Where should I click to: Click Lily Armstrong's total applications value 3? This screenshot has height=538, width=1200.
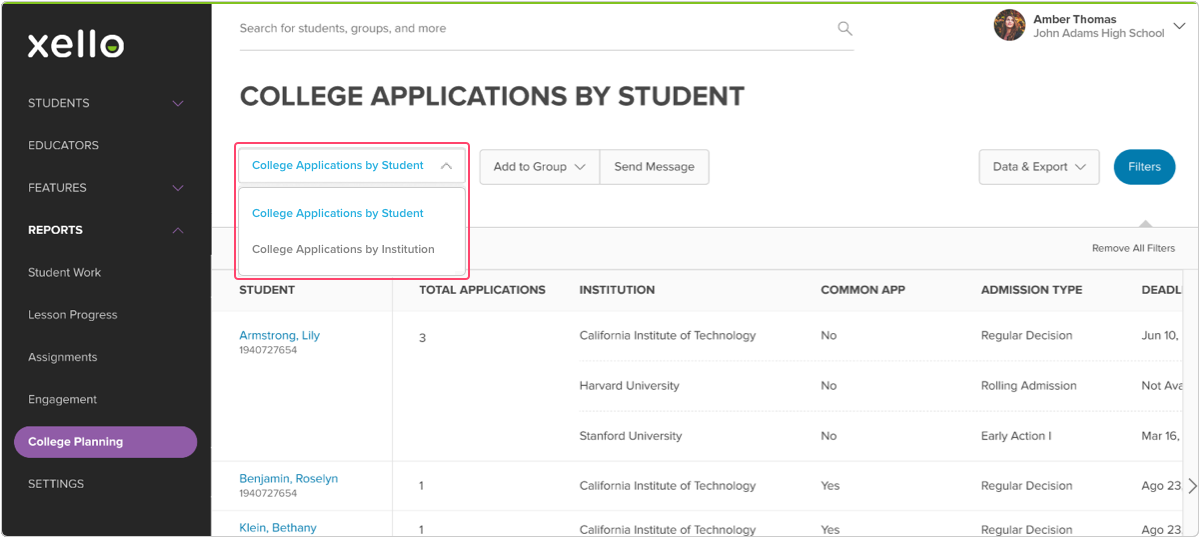[422, 338]
